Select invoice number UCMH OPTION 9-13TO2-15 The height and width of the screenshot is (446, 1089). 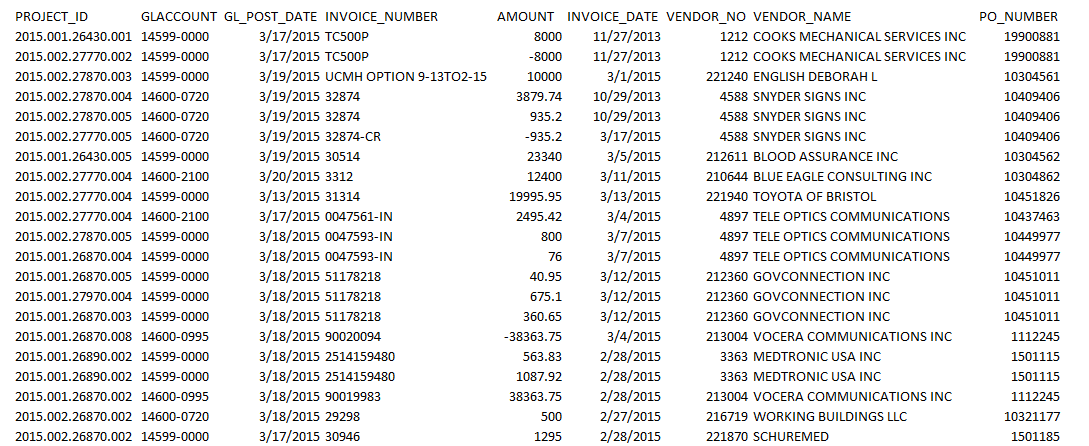[x=406, y=76]
